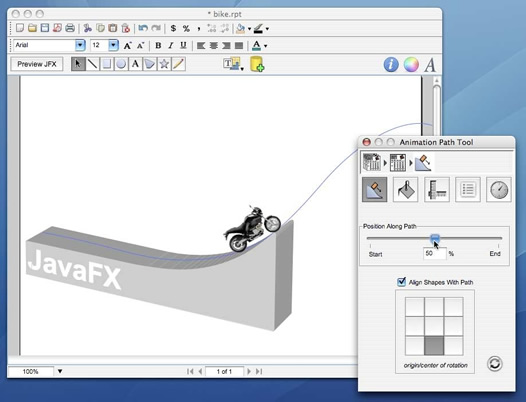Select the arrow selection tool

[78, 64]
